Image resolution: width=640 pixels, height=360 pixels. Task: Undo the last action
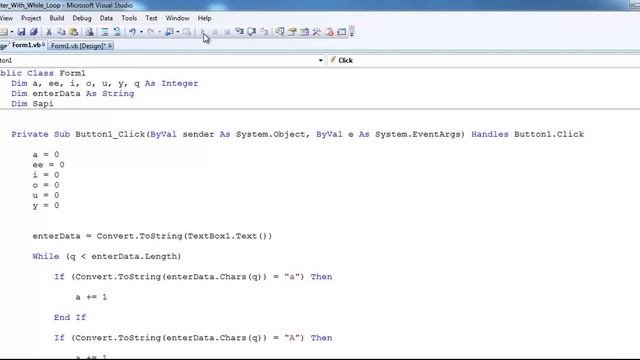[132, 32]
